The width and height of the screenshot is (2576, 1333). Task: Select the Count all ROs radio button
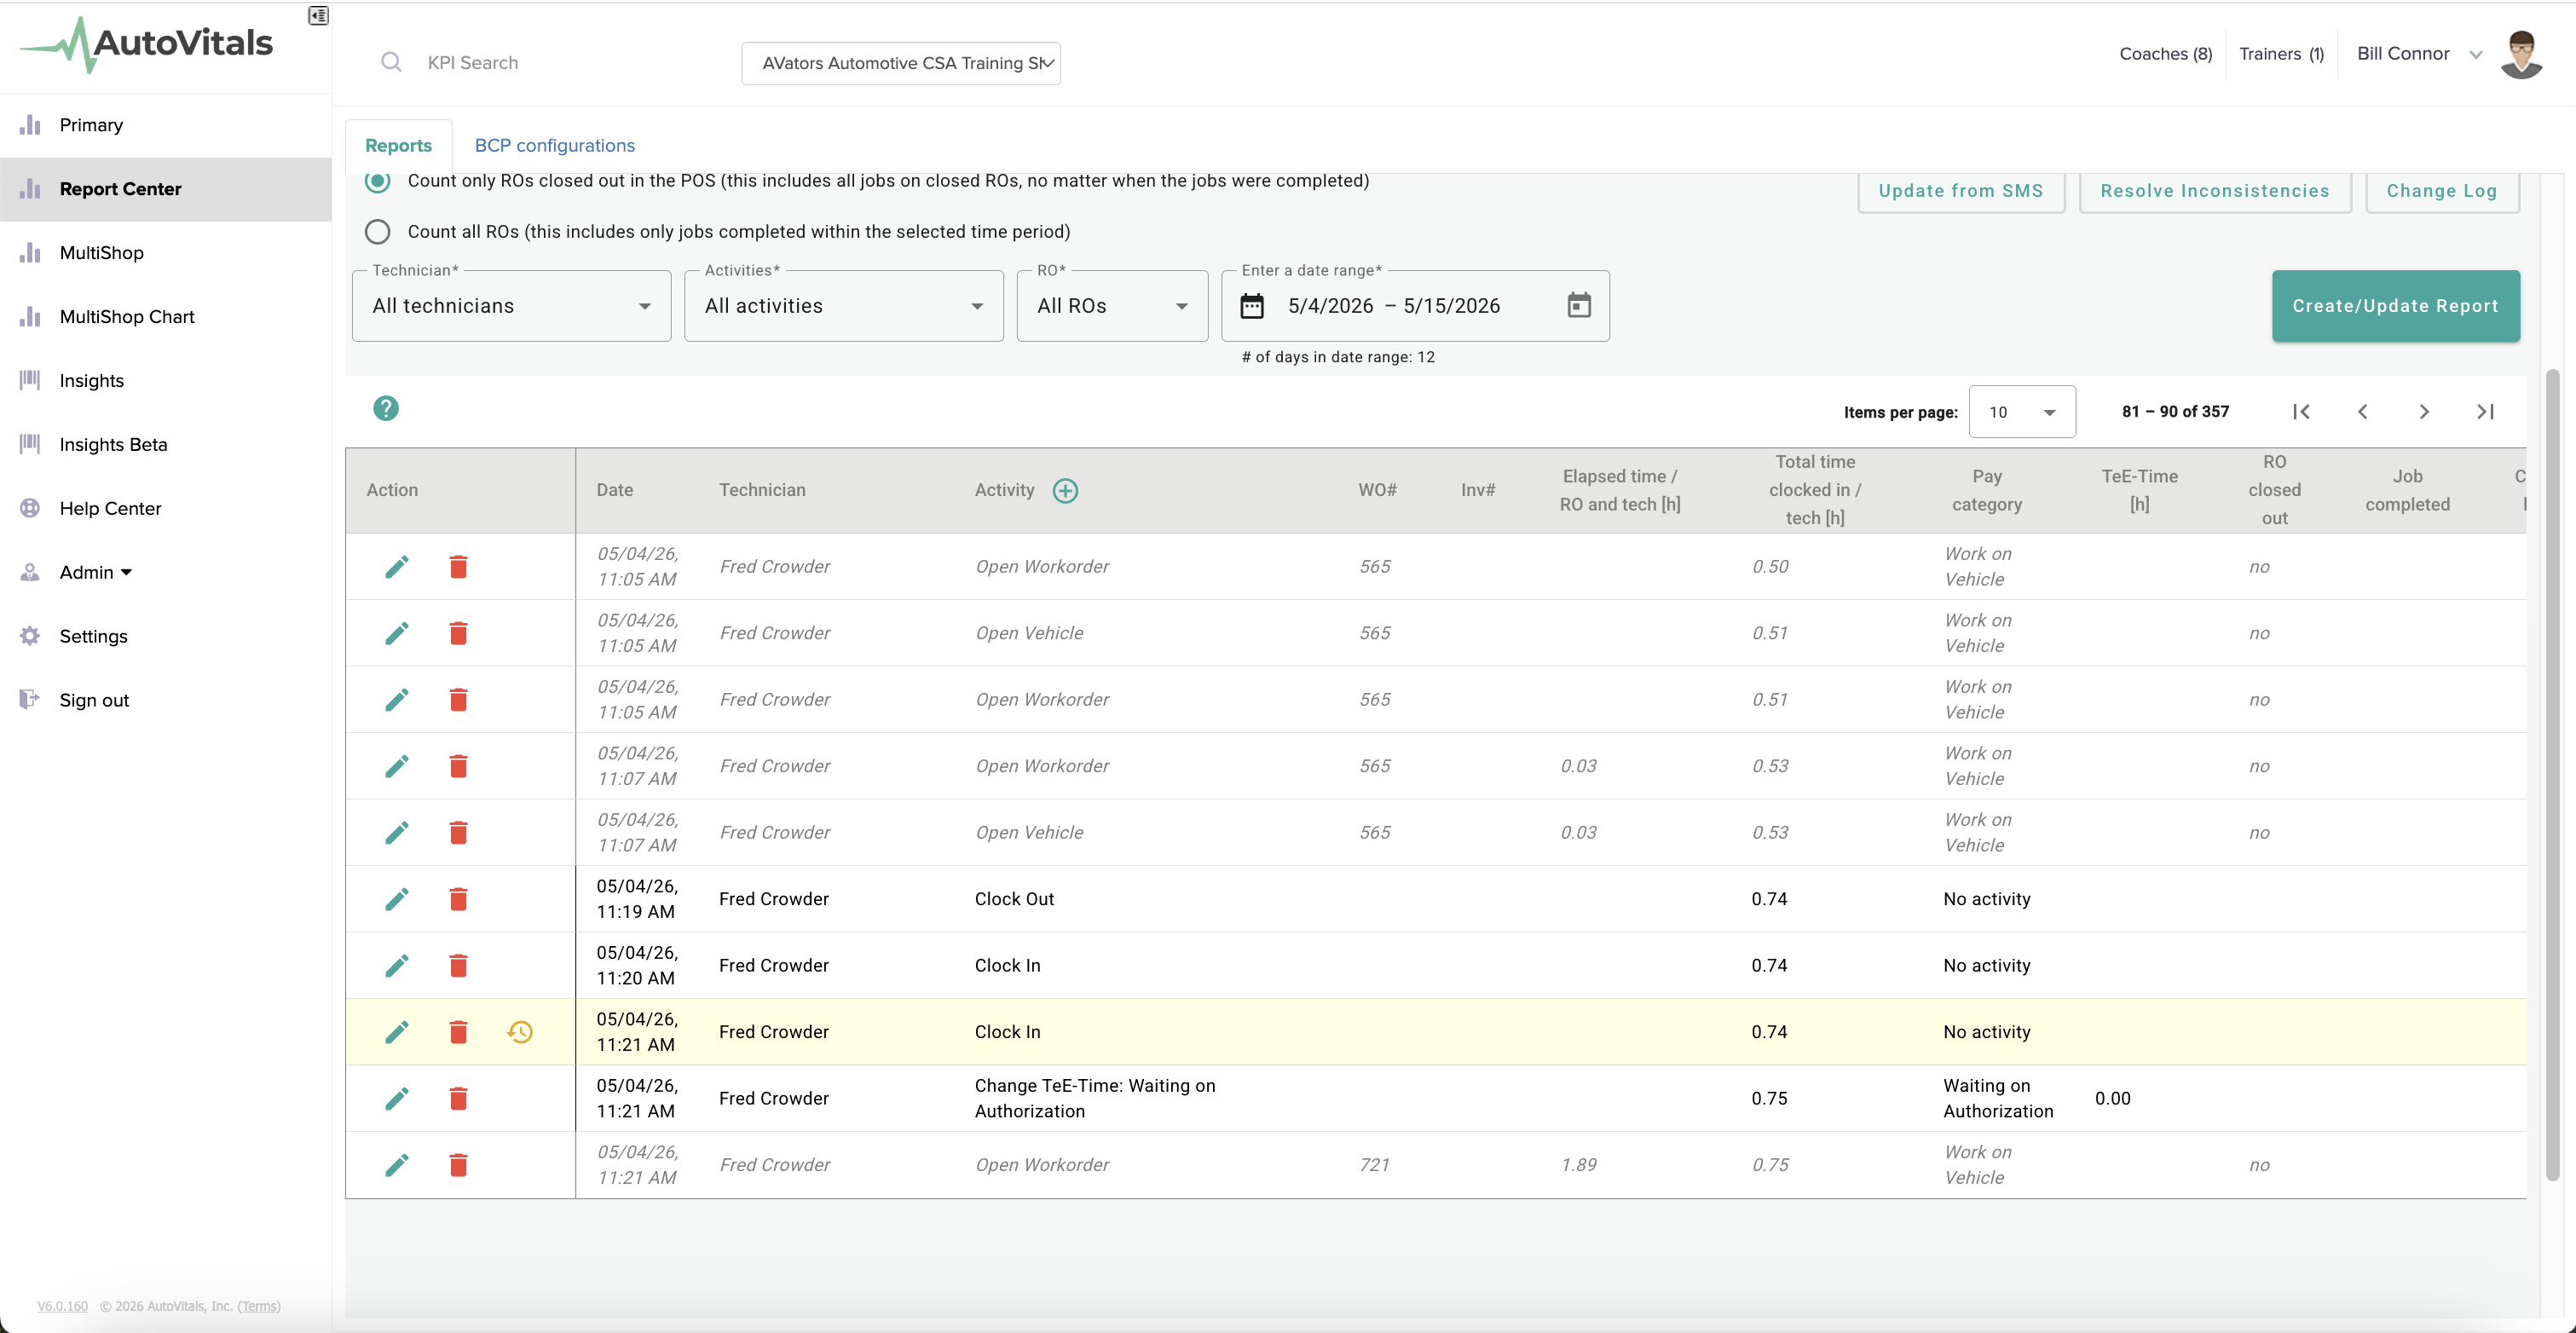378,231
